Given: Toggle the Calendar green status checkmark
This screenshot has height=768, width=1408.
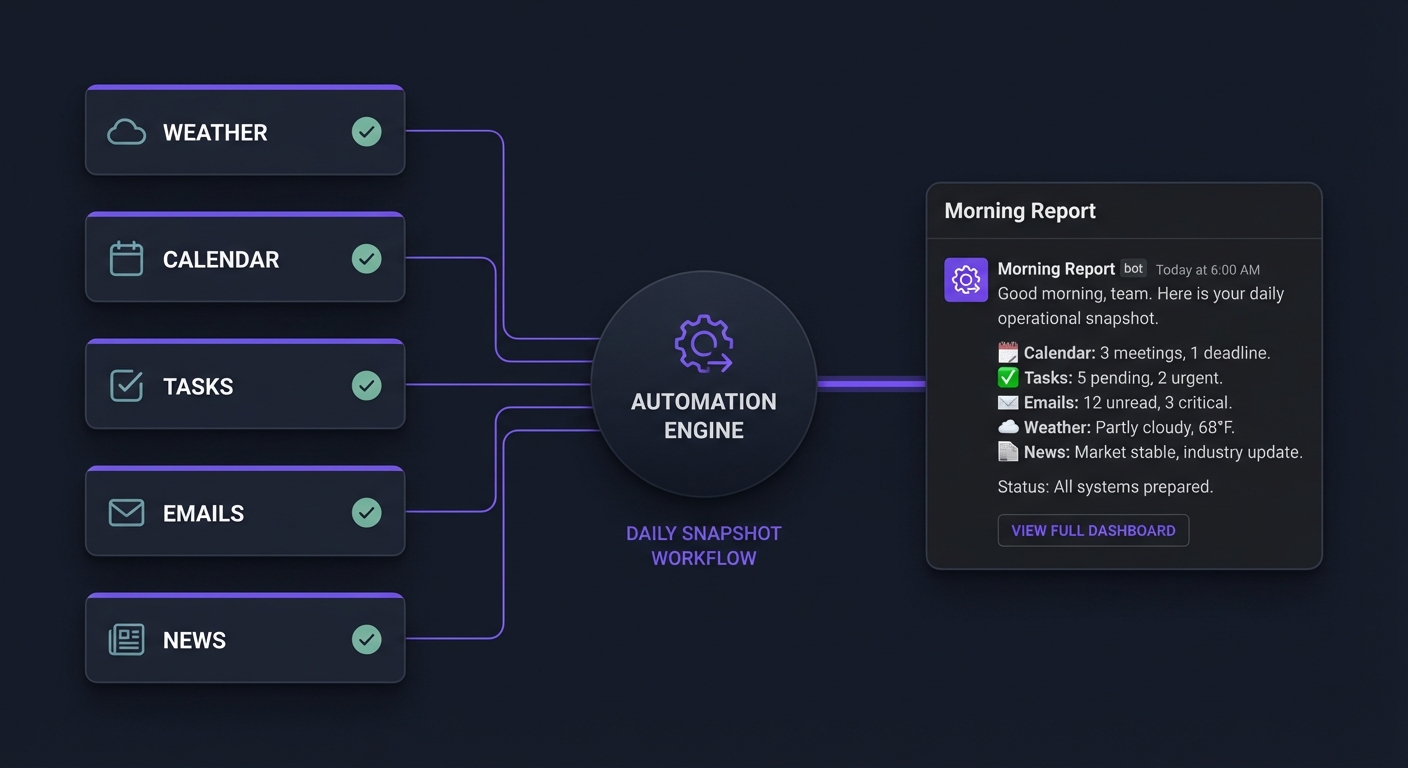Looking at the screenshot, I should click(367, 259).
